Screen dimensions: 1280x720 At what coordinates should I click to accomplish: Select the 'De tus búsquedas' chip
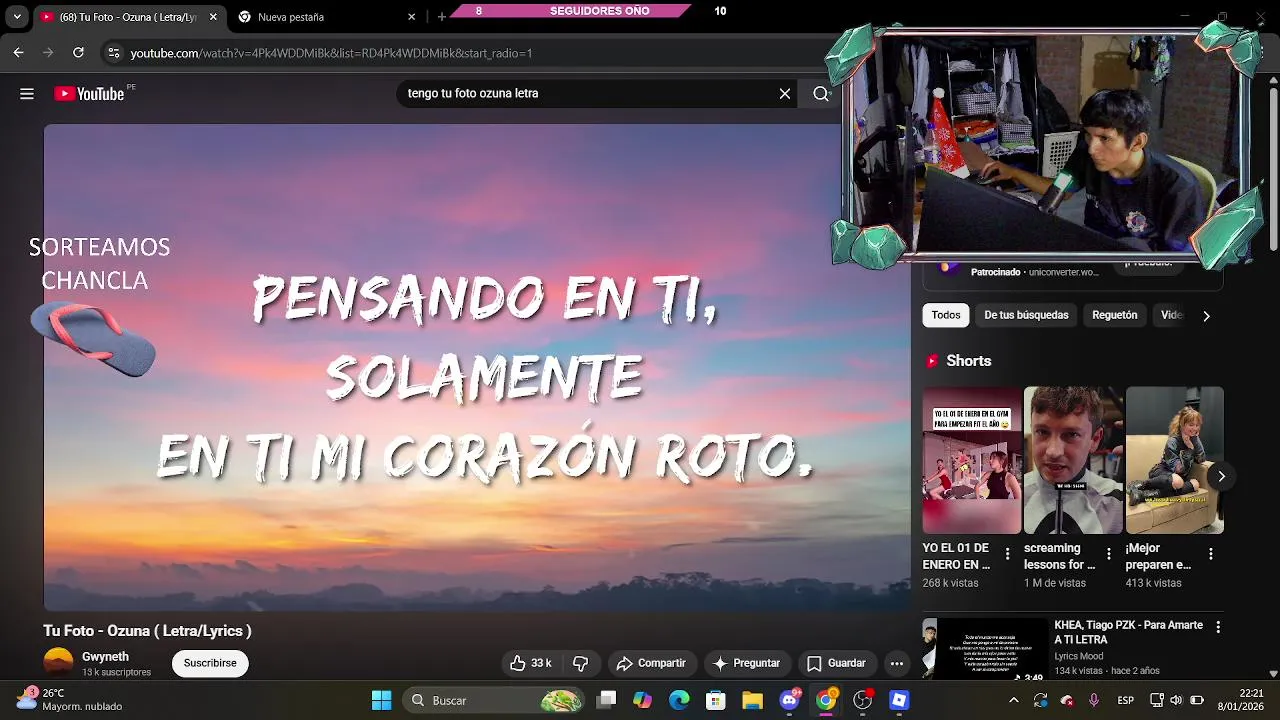point(1026,315)
